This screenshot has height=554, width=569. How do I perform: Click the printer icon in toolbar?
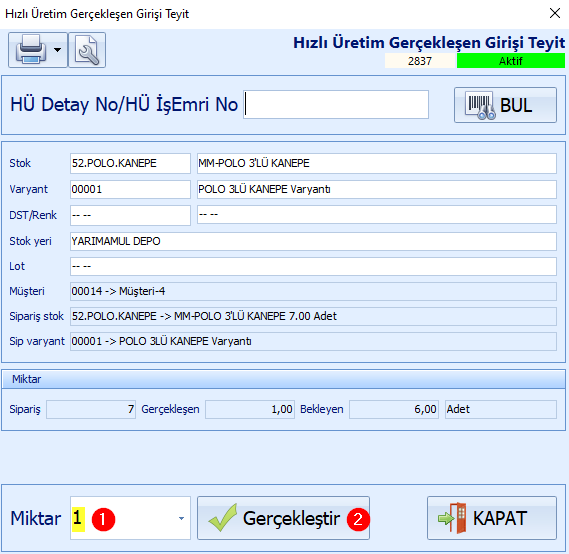[31, 50]
